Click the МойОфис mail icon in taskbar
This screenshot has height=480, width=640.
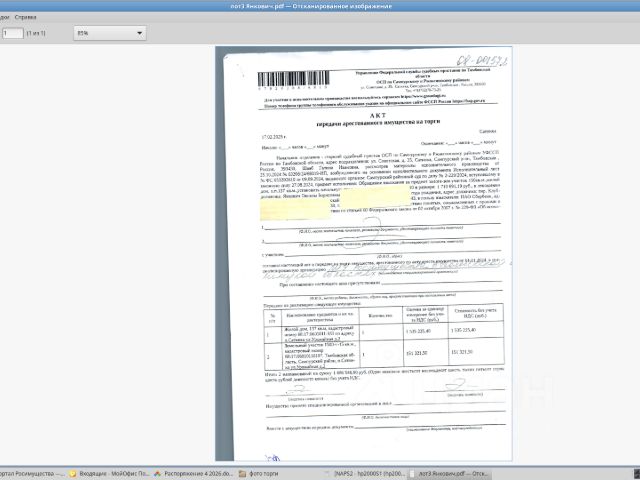click(73, 473)
